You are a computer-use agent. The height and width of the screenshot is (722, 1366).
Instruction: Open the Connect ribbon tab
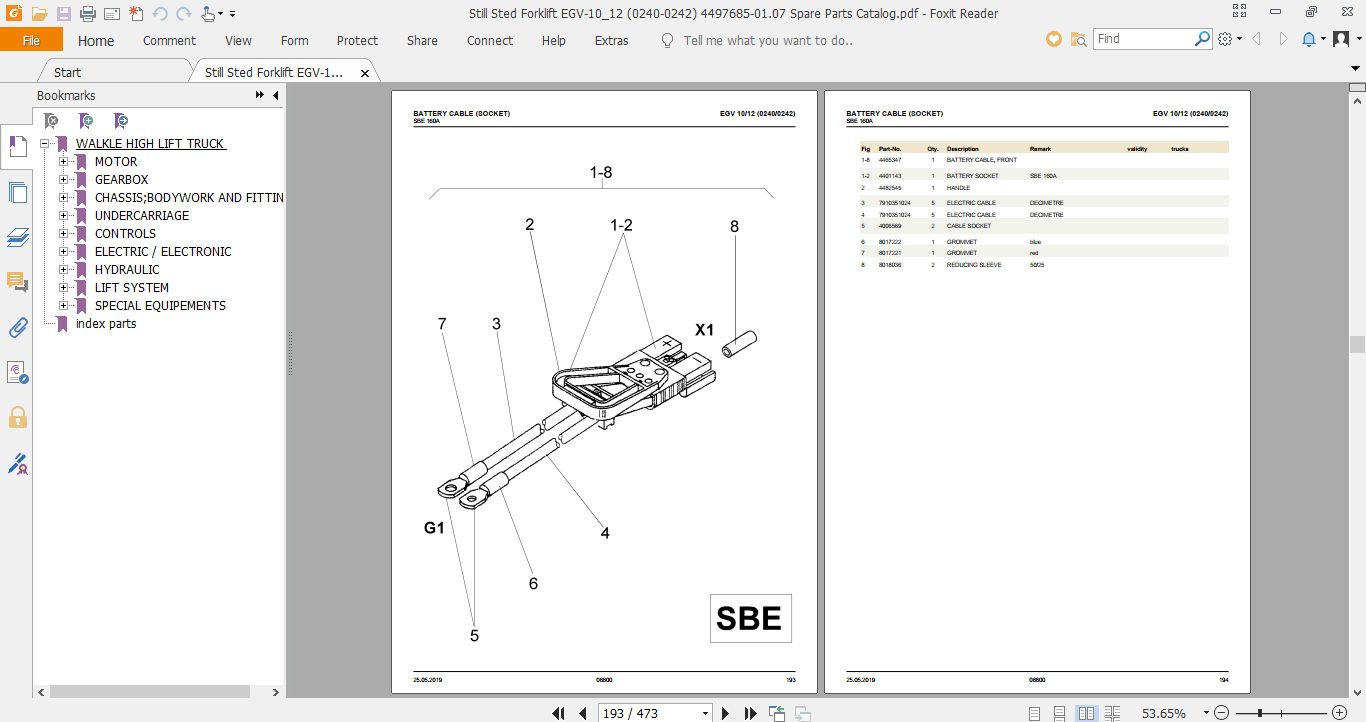point(490,40)
